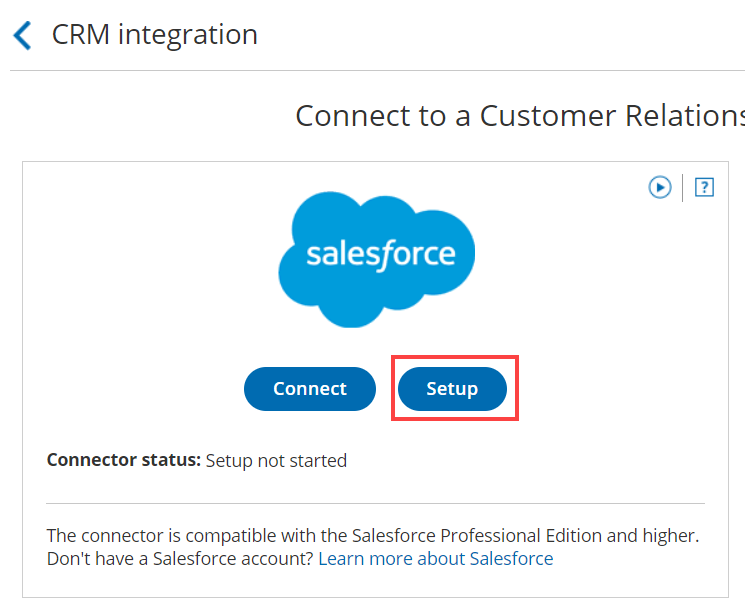Image resolution: width=745 pixels, height=609 pixels.
Task: Click the Don't have a Salesforce account text
Action: click(180, 558)
